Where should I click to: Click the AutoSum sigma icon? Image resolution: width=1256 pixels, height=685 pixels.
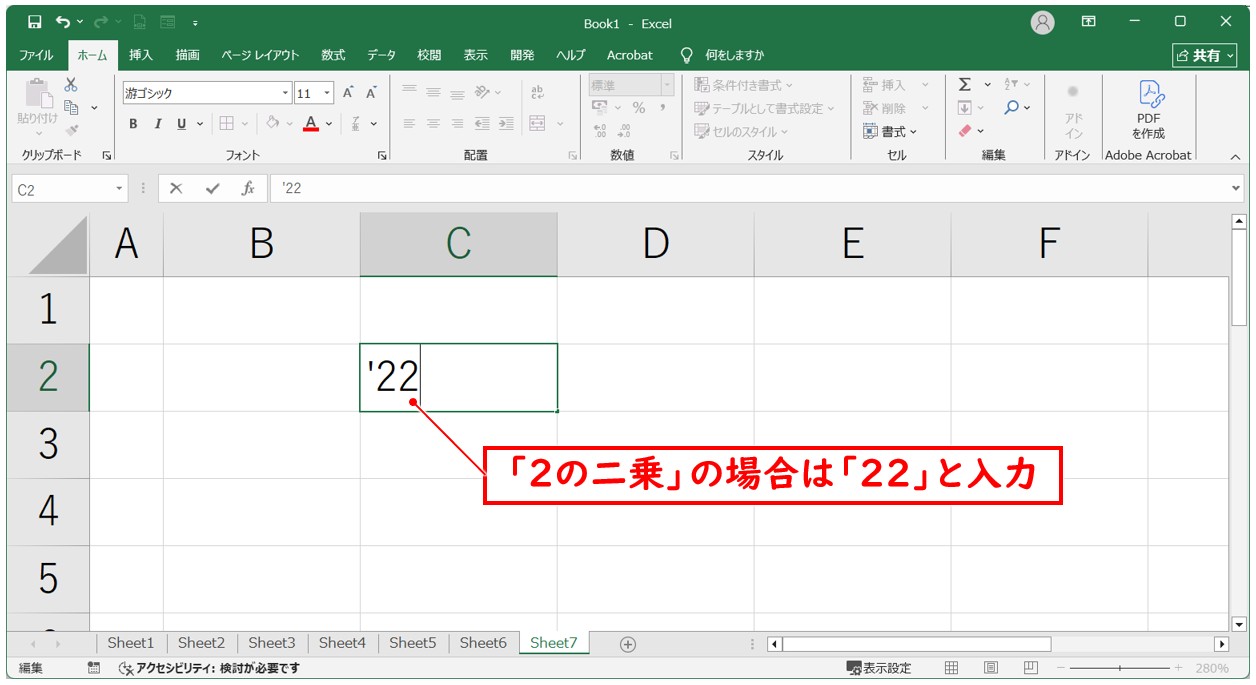click(x=964, y=85)
